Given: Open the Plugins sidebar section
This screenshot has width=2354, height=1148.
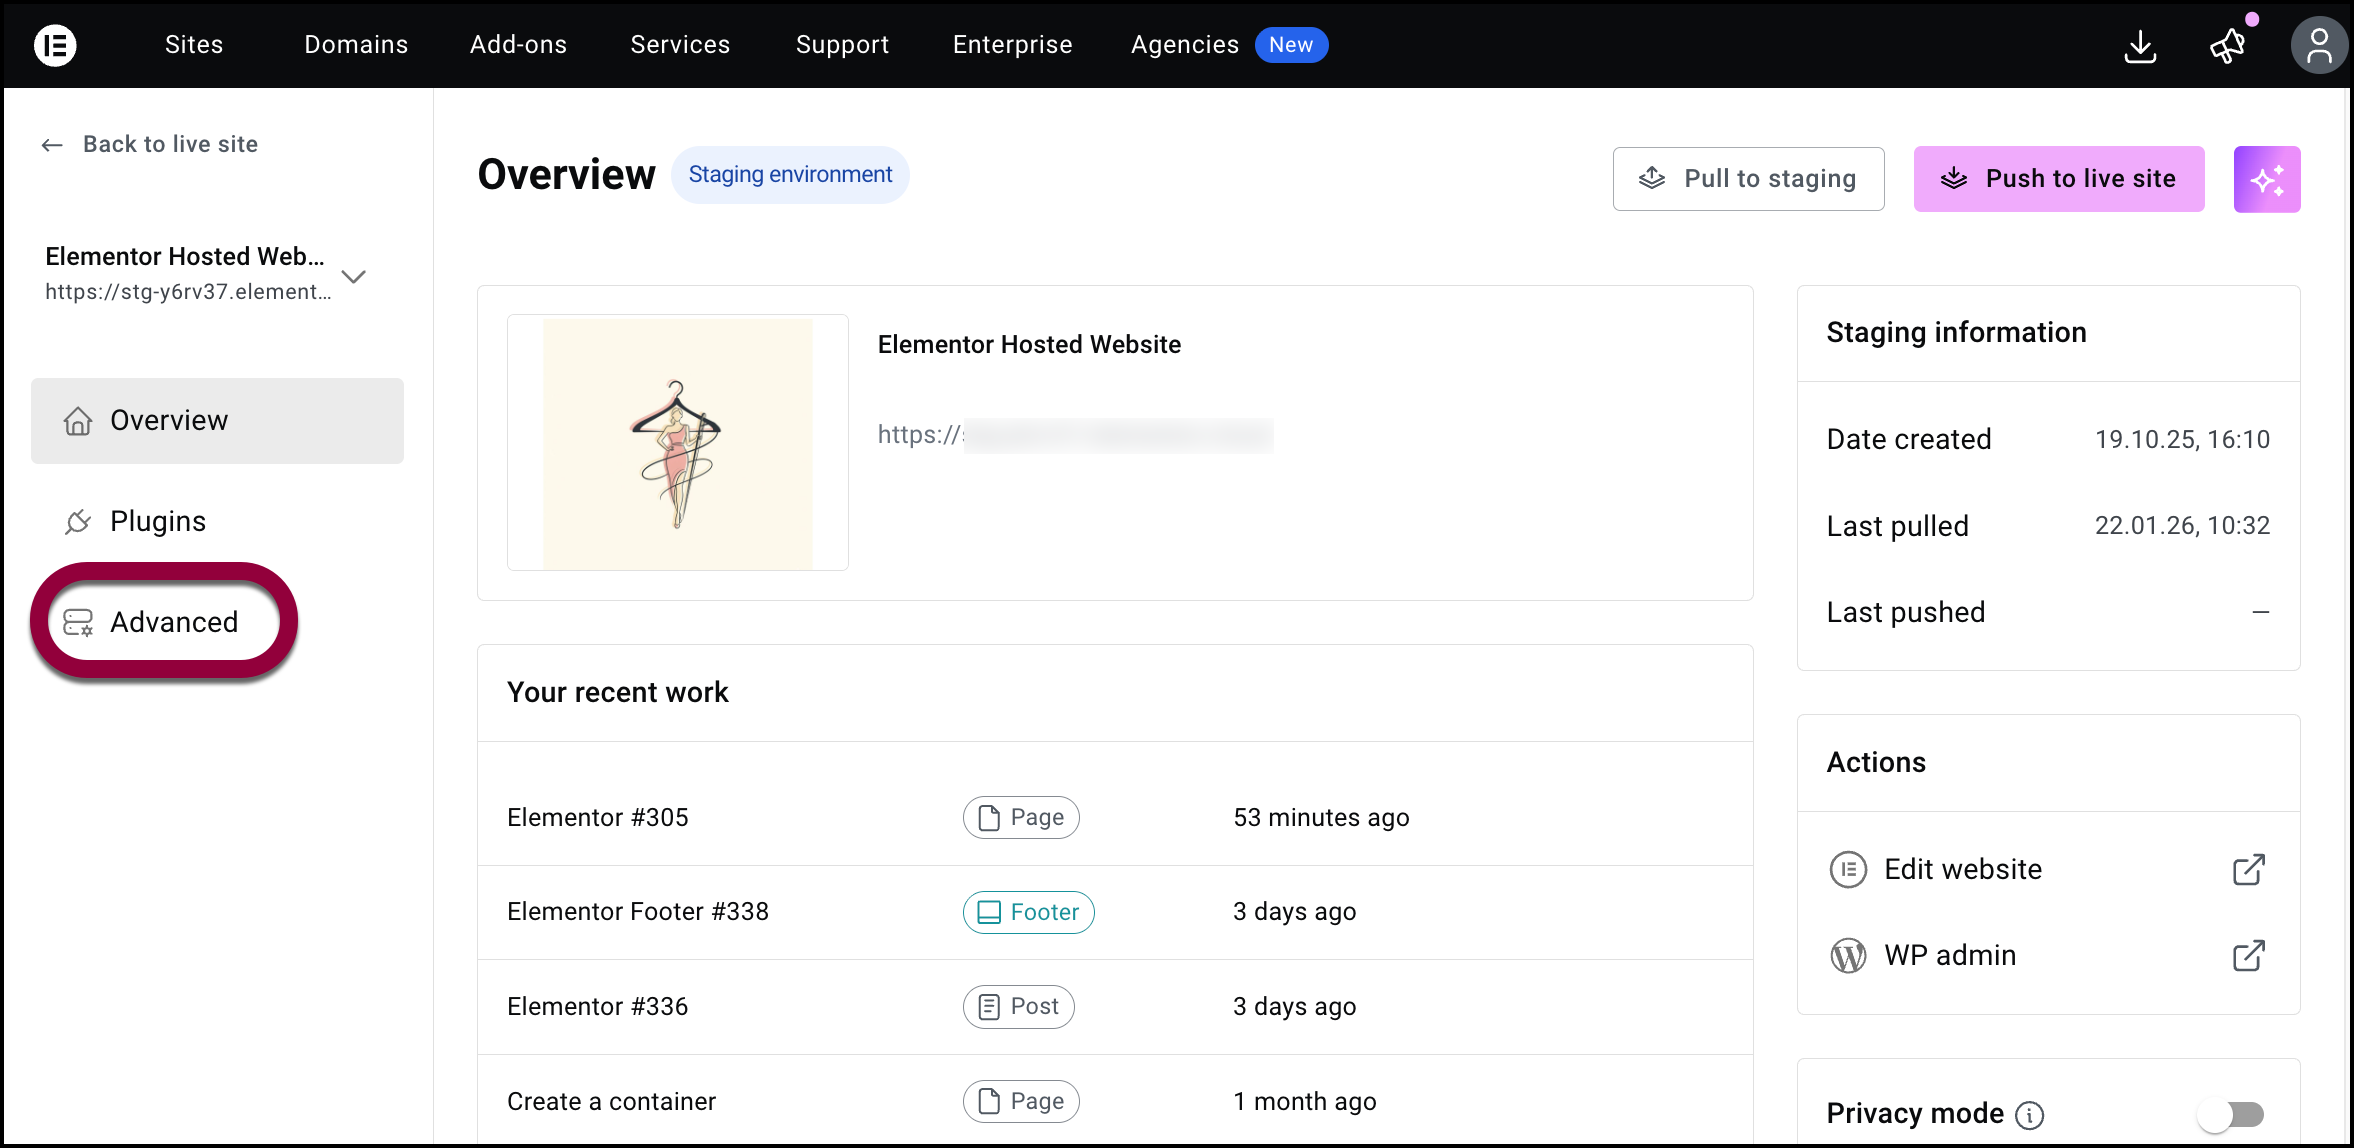Looking at the screenshot, I should 157,522.
